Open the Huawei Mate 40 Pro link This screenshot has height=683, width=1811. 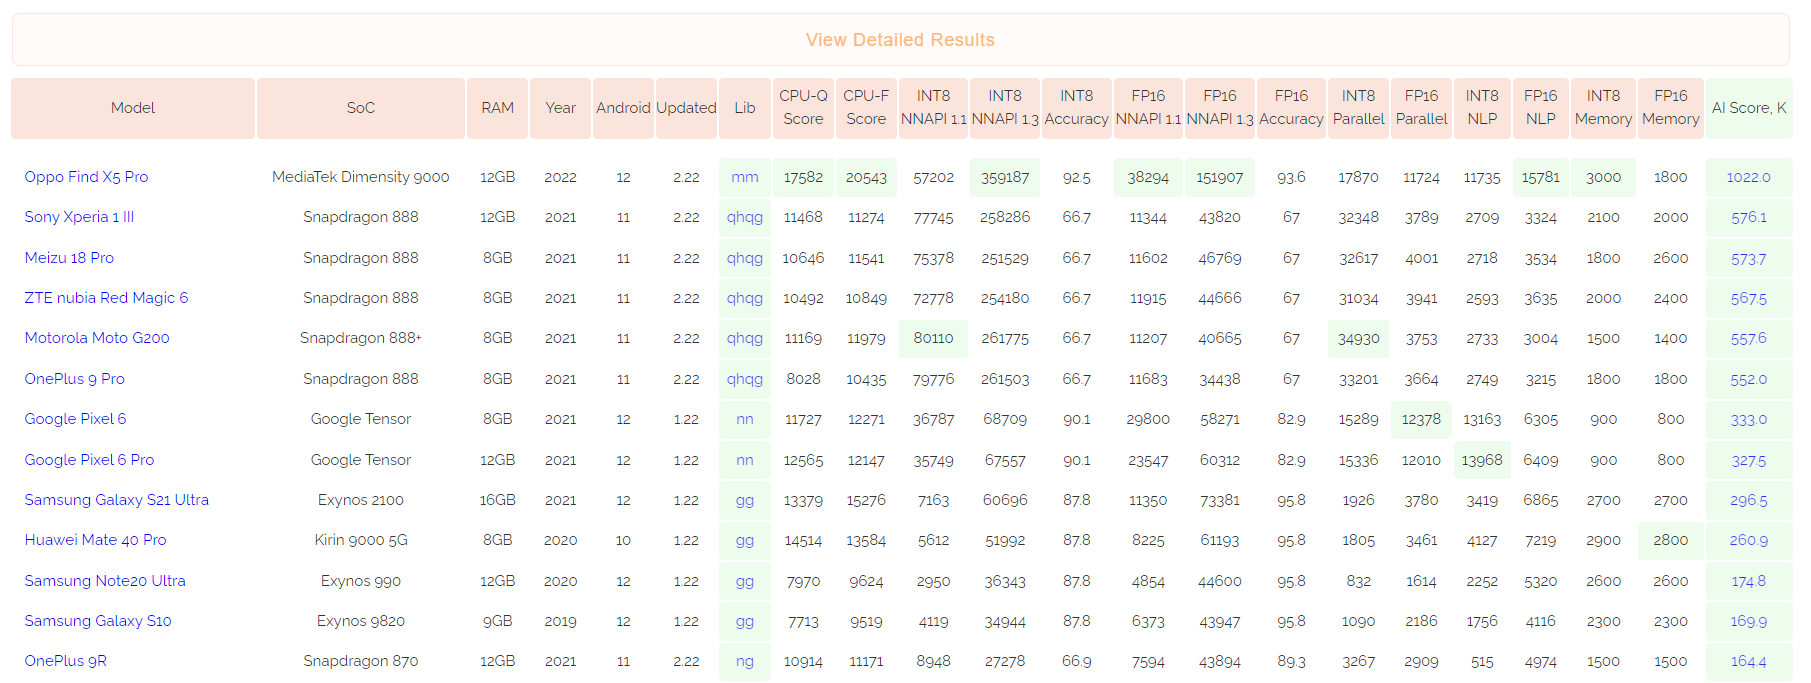[95, 540]
